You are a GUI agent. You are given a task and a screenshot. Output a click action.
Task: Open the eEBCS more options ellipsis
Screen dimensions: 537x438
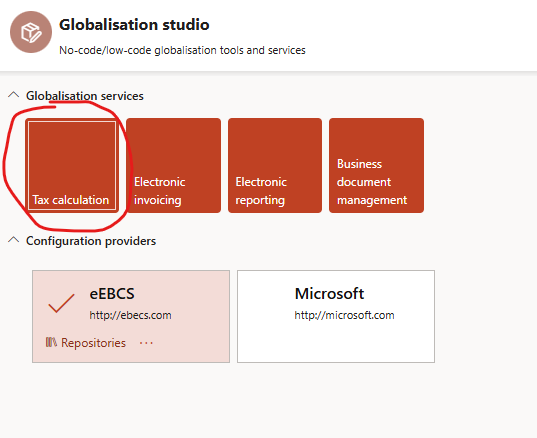click(146, 343)
